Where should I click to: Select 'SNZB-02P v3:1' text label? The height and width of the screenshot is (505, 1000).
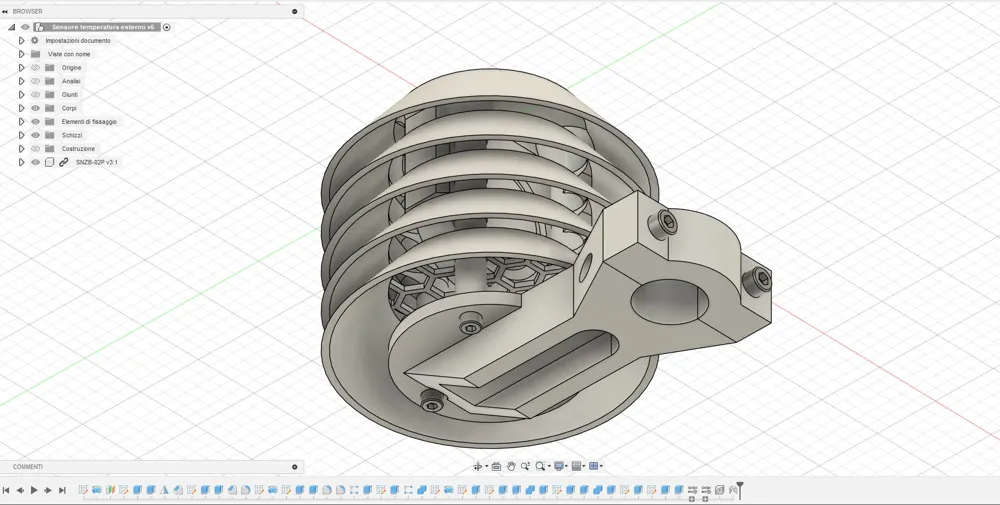pos(97,163)
